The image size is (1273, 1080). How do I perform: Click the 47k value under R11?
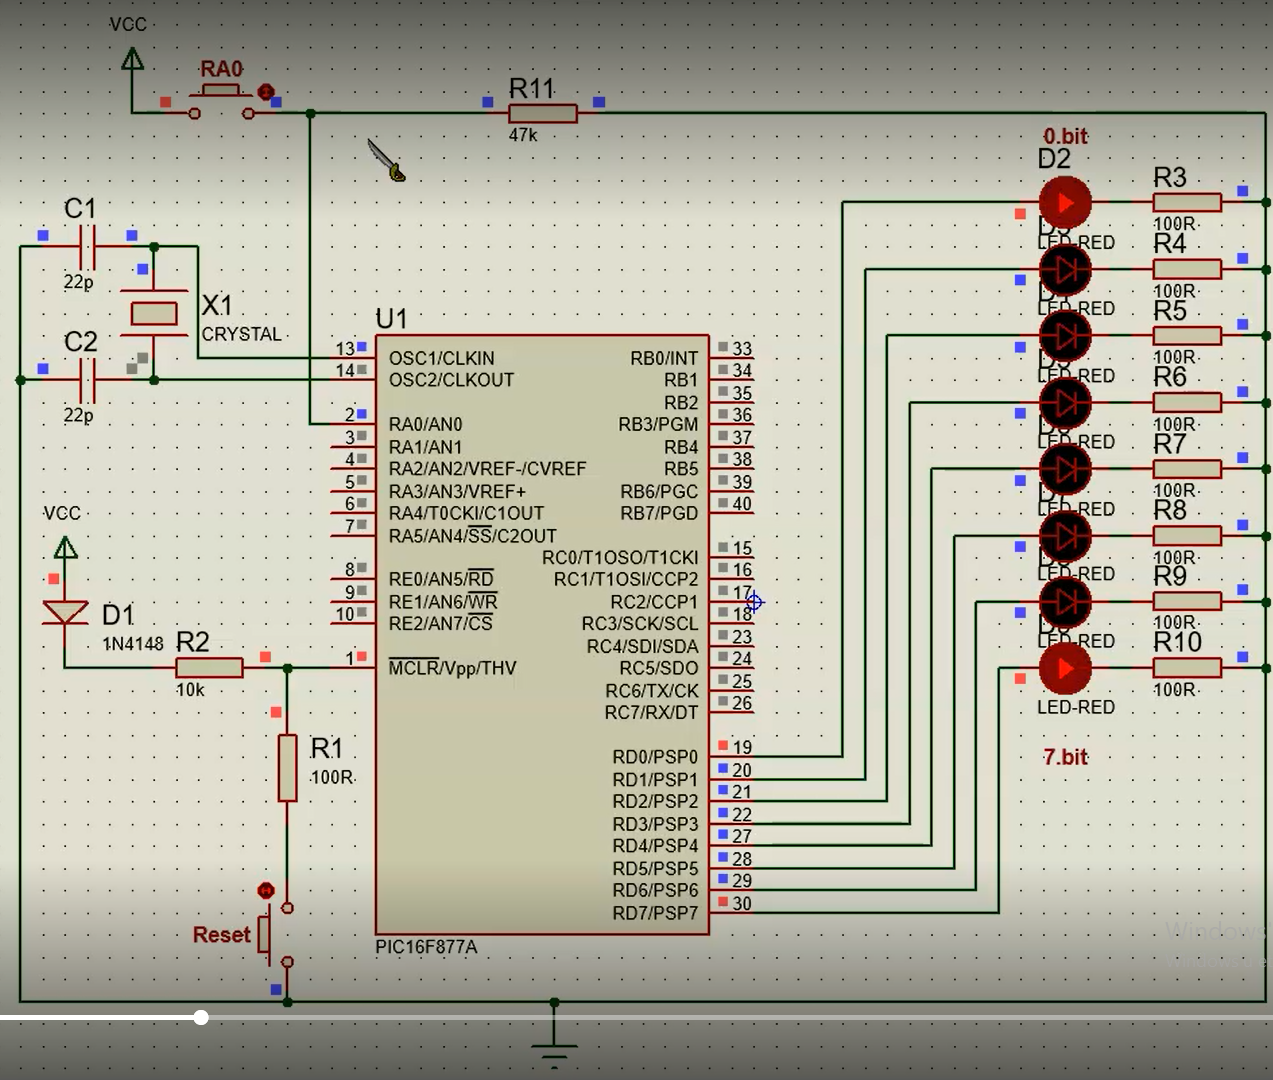[523, 135]
